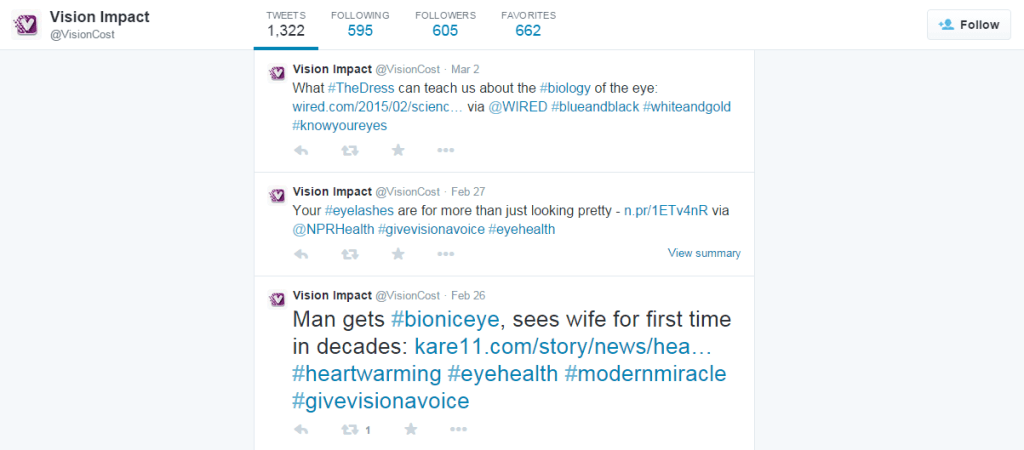Open more options on the #TheDress tweet
The width and height of the screenshot is (1024, 450).
point(445,151)
